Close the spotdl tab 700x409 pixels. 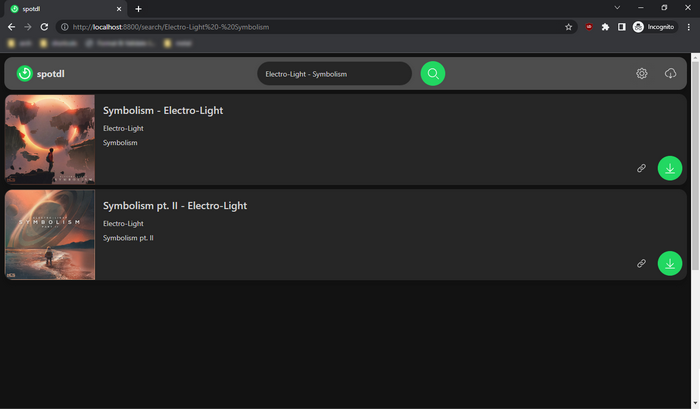pyautogui.click(x=119, y=9)
